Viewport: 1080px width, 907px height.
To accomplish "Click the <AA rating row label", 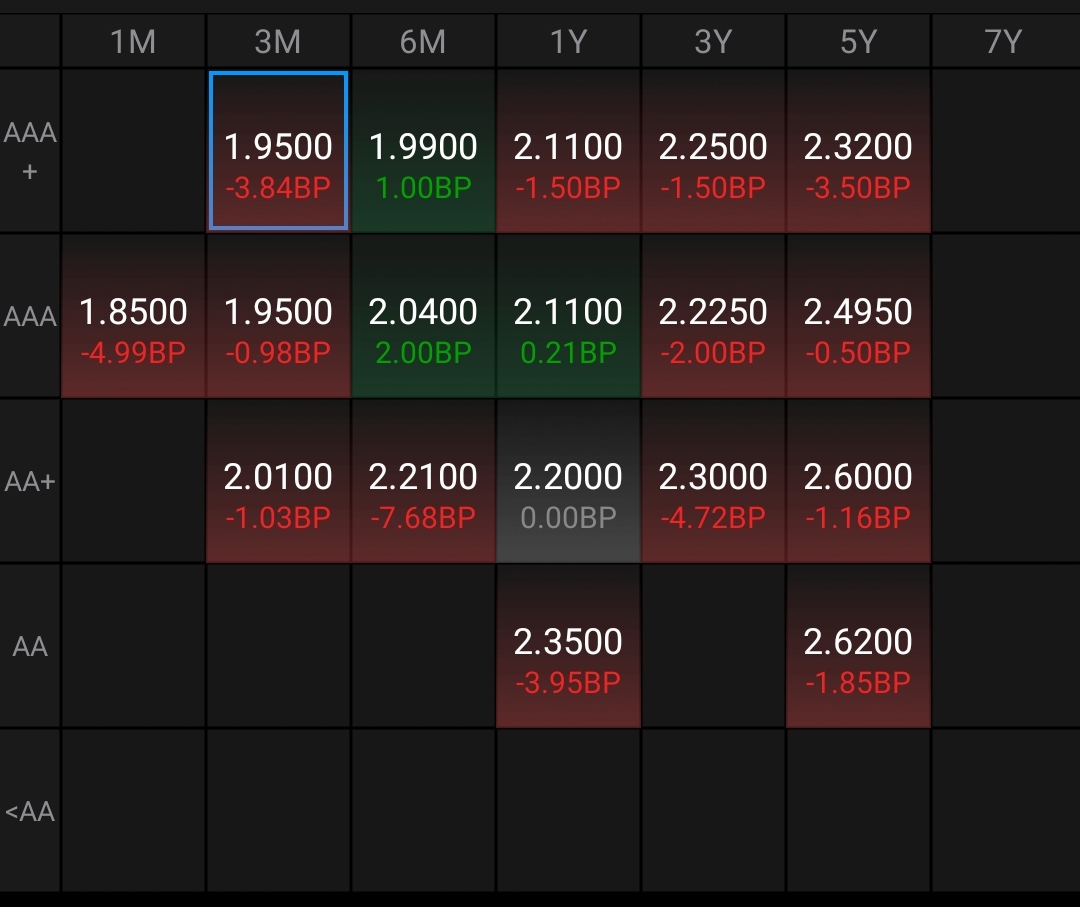I will [30, 811].
